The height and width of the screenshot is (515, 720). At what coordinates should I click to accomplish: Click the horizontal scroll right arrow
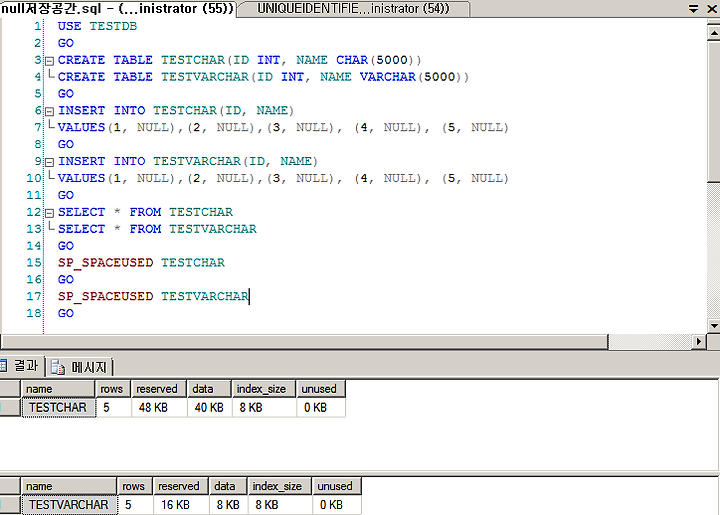[699, 341]
